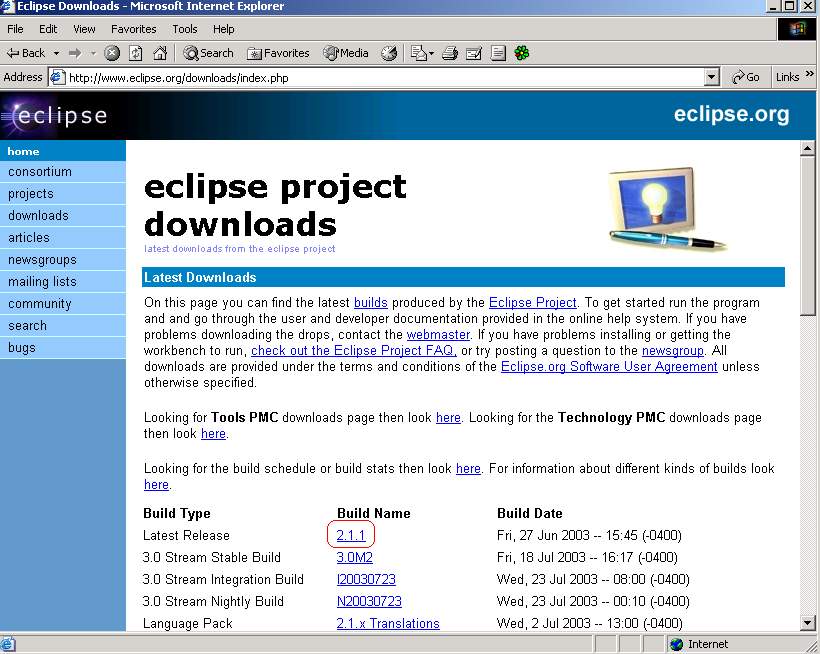820x654 pixels.
Task: Open the Favorites menu
Action: click(133, 29)
